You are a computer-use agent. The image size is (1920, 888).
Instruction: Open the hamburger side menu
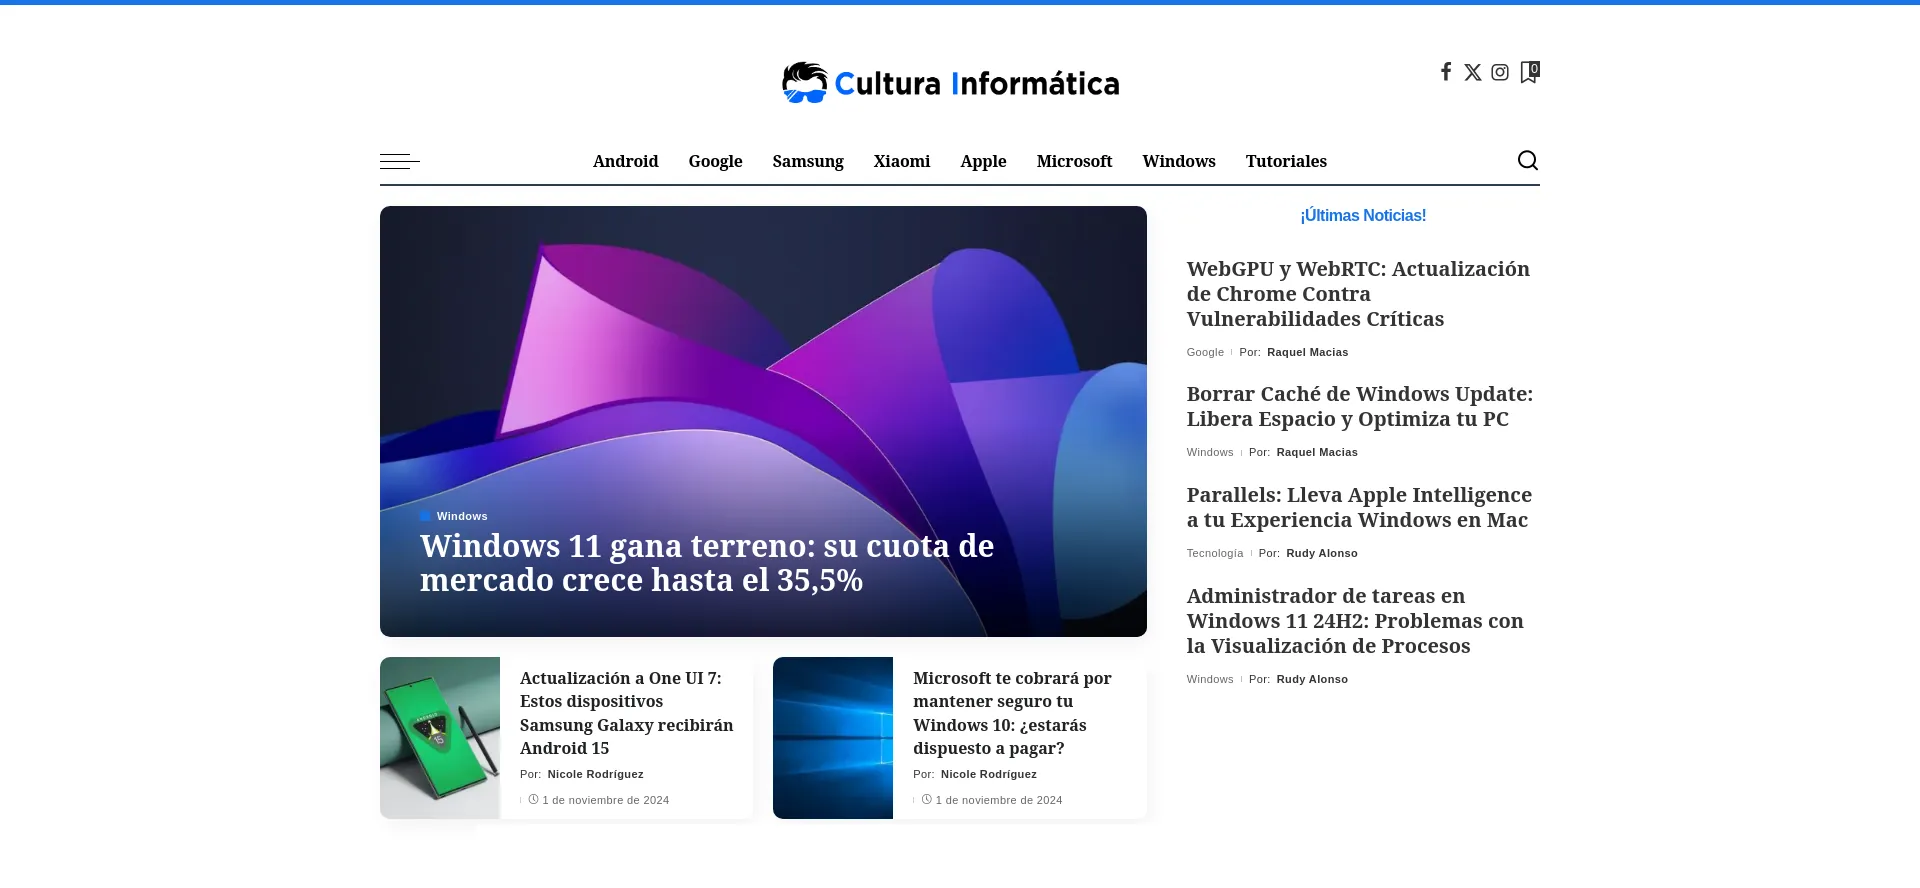click(399, 161)
